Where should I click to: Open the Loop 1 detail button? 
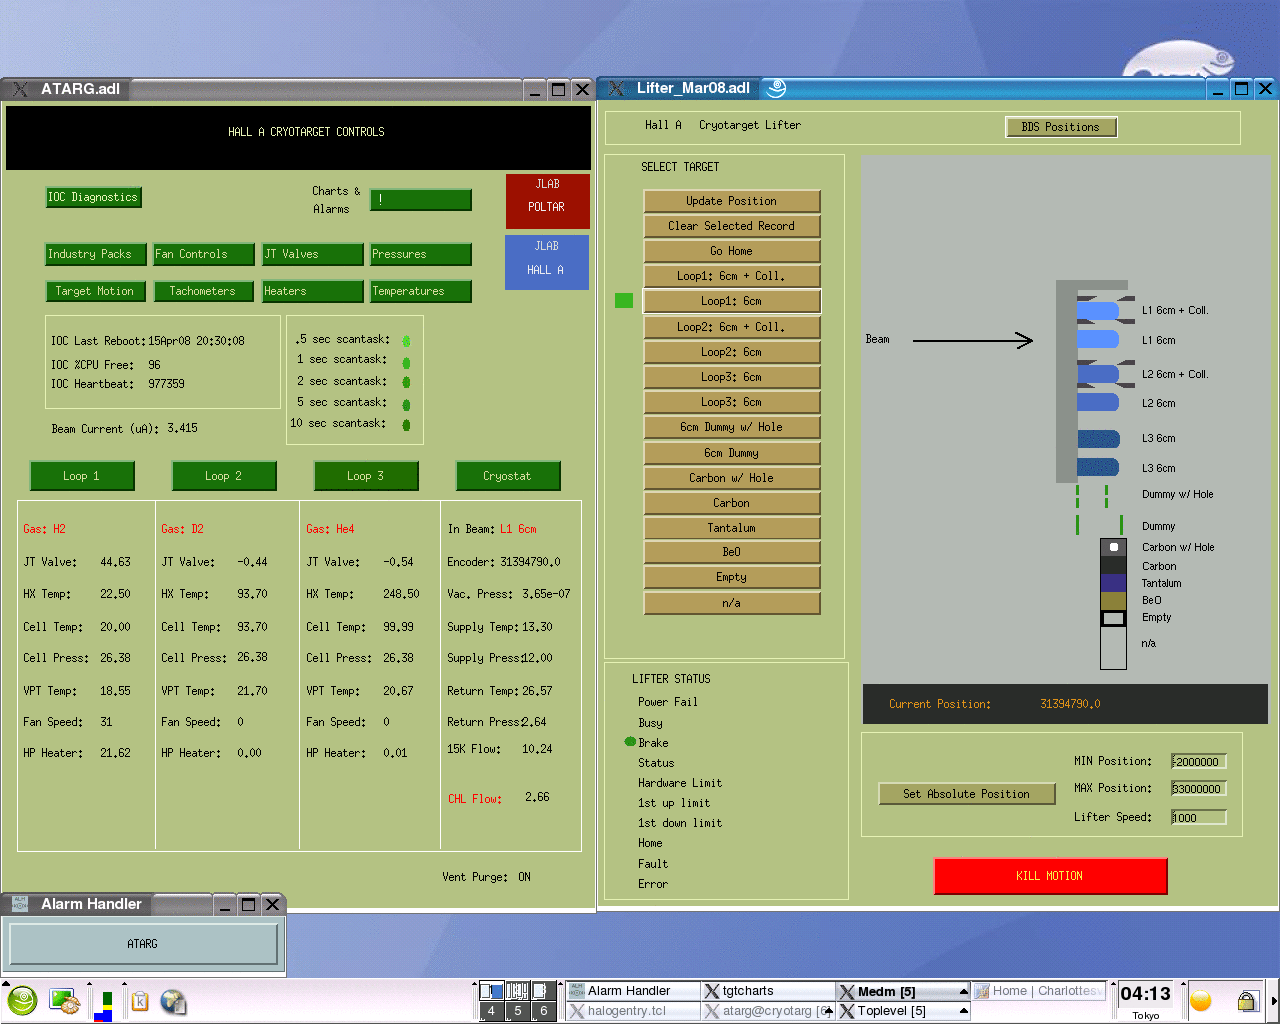pyautogui.click(x=82, y=476)
